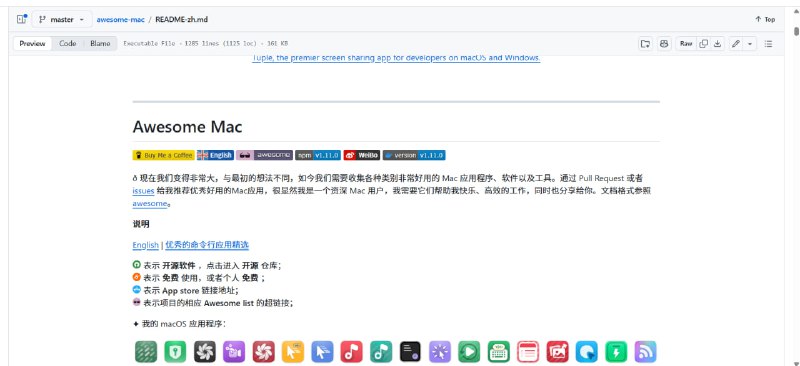Ask Copilot about this file
Screen dimensions: 800x366
click(x=664, y=44)
